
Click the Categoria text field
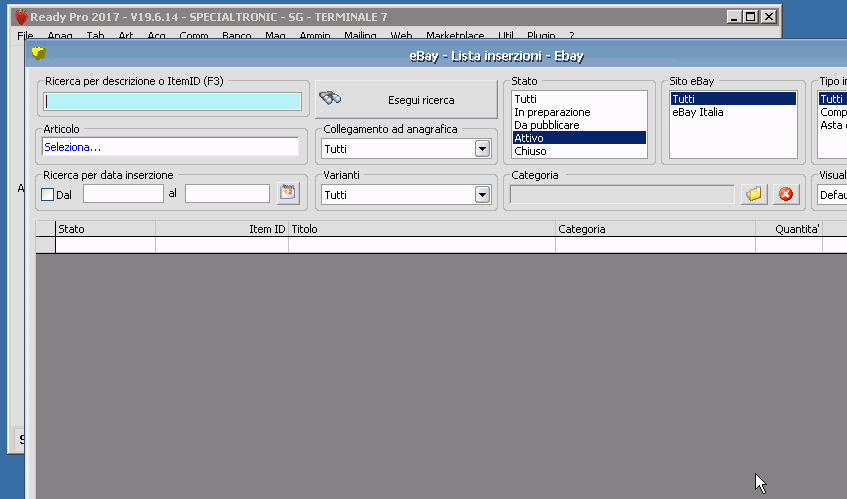(x=622, y=194)
